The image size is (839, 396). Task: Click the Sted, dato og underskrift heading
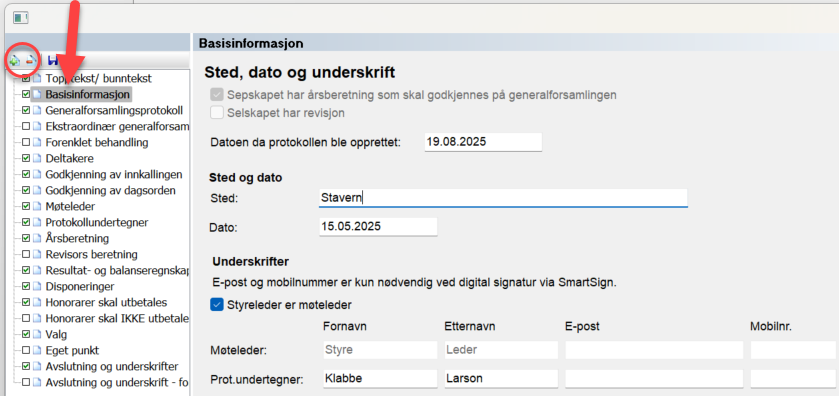click(x=300, y=72)
